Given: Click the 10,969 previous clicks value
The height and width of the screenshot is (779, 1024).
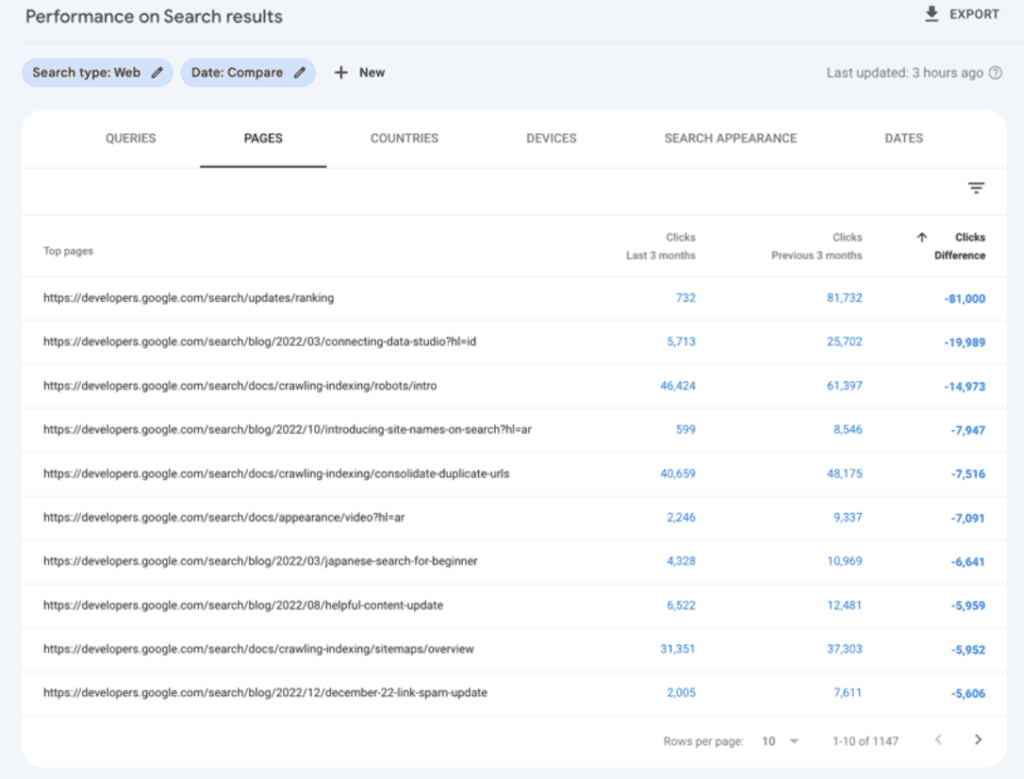Looking at the screenshot, I should 844,561.
